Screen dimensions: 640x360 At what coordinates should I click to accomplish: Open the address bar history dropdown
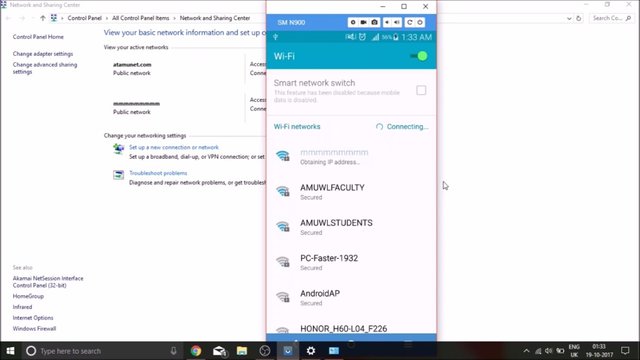tap(569, 18)
